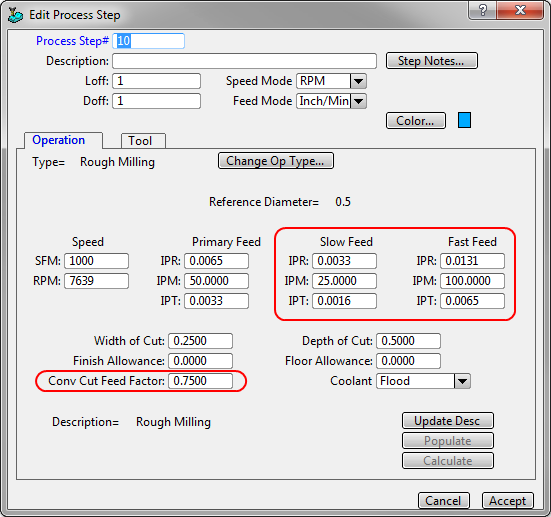Click the Conv Cut Feed Factor field
Image resolution: width=551 pixels, height=517 pixels.
[200, 381]
